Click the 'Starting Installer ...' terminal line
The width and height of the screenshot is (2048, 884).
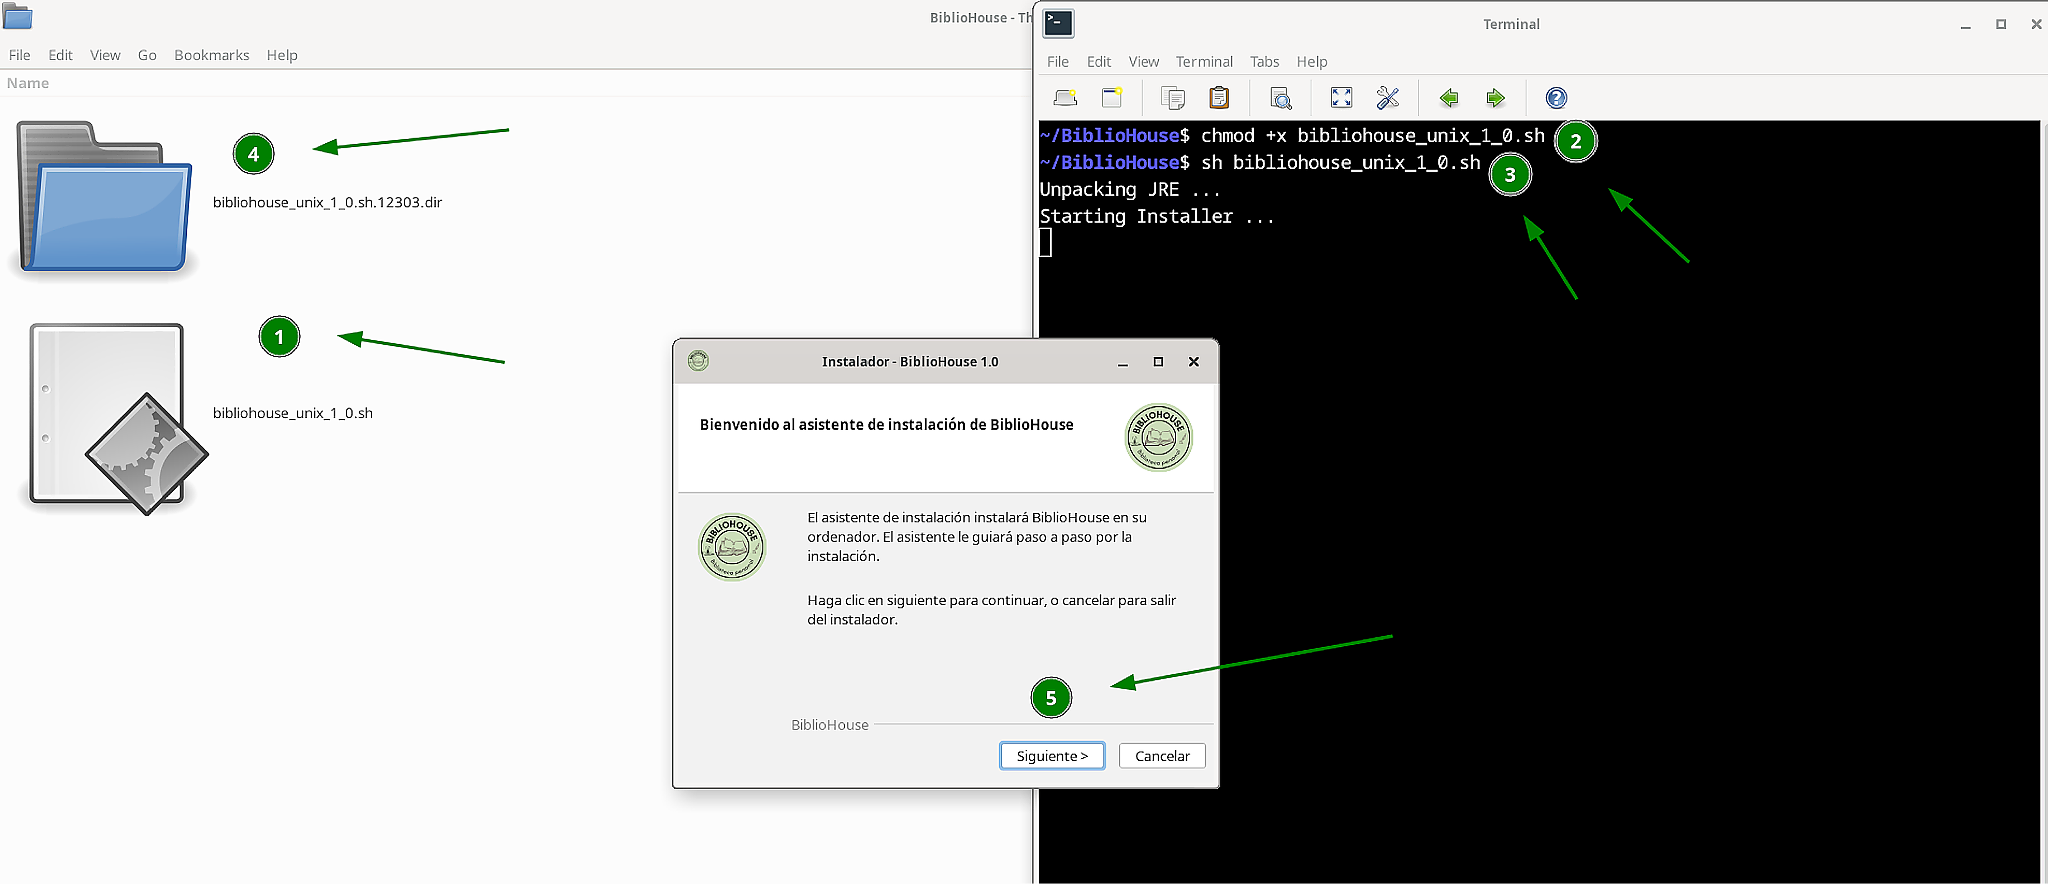(x=1157, y=216)
